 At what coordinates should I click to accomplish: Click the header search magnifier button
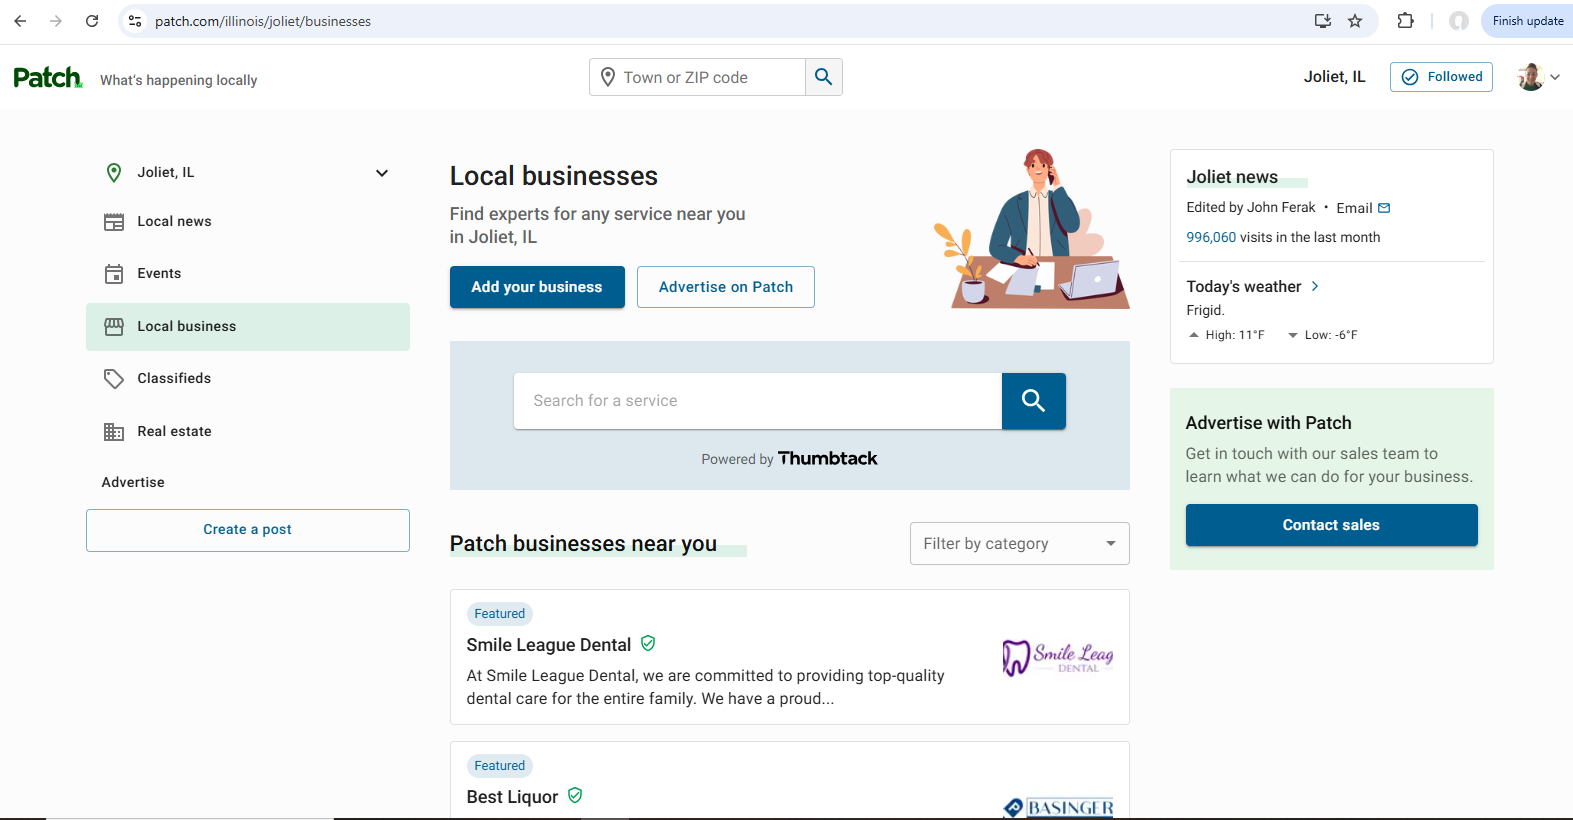point(824,77)
